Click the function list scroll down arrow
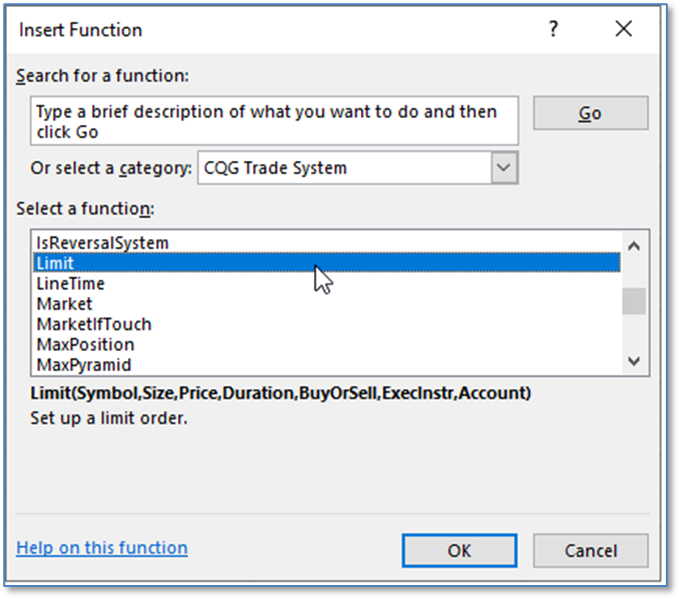Image resolution: width=681 pixels, height=599 pixels. click(x=633, y=361)
